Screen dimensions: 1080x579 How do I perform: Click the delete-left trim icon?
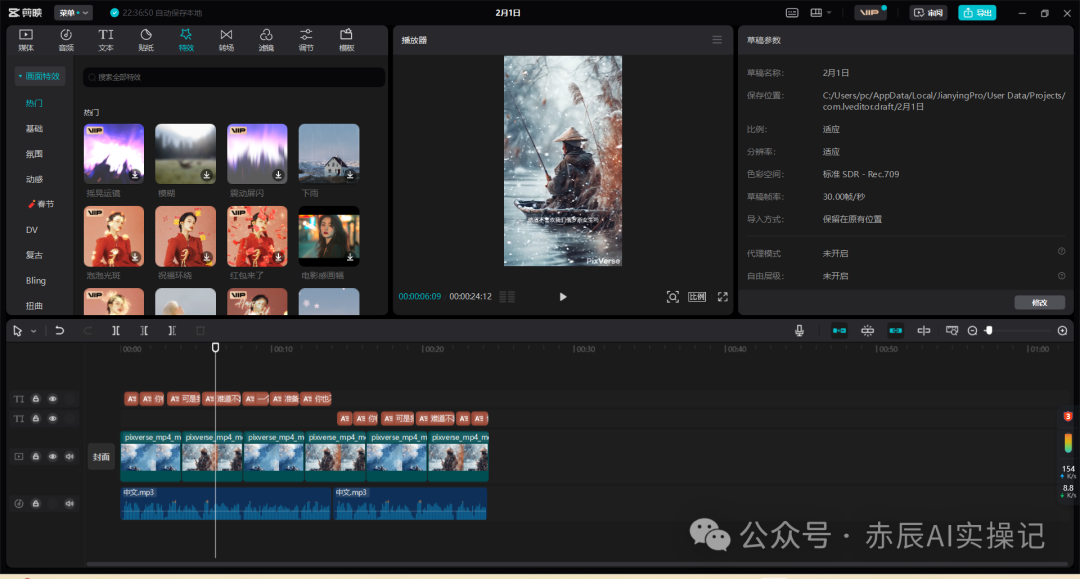click(144, 330)
